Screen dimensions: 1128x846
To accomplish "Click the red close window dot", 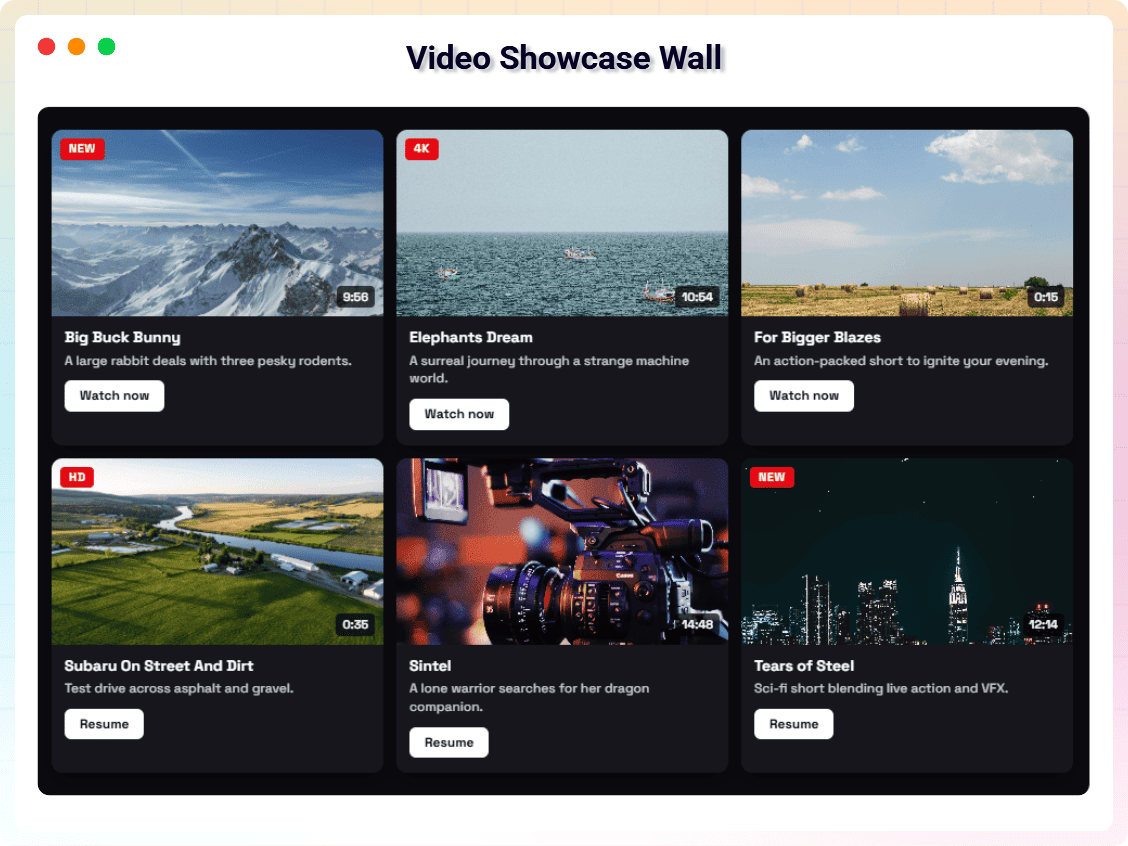I will click(x=47, y=47).
